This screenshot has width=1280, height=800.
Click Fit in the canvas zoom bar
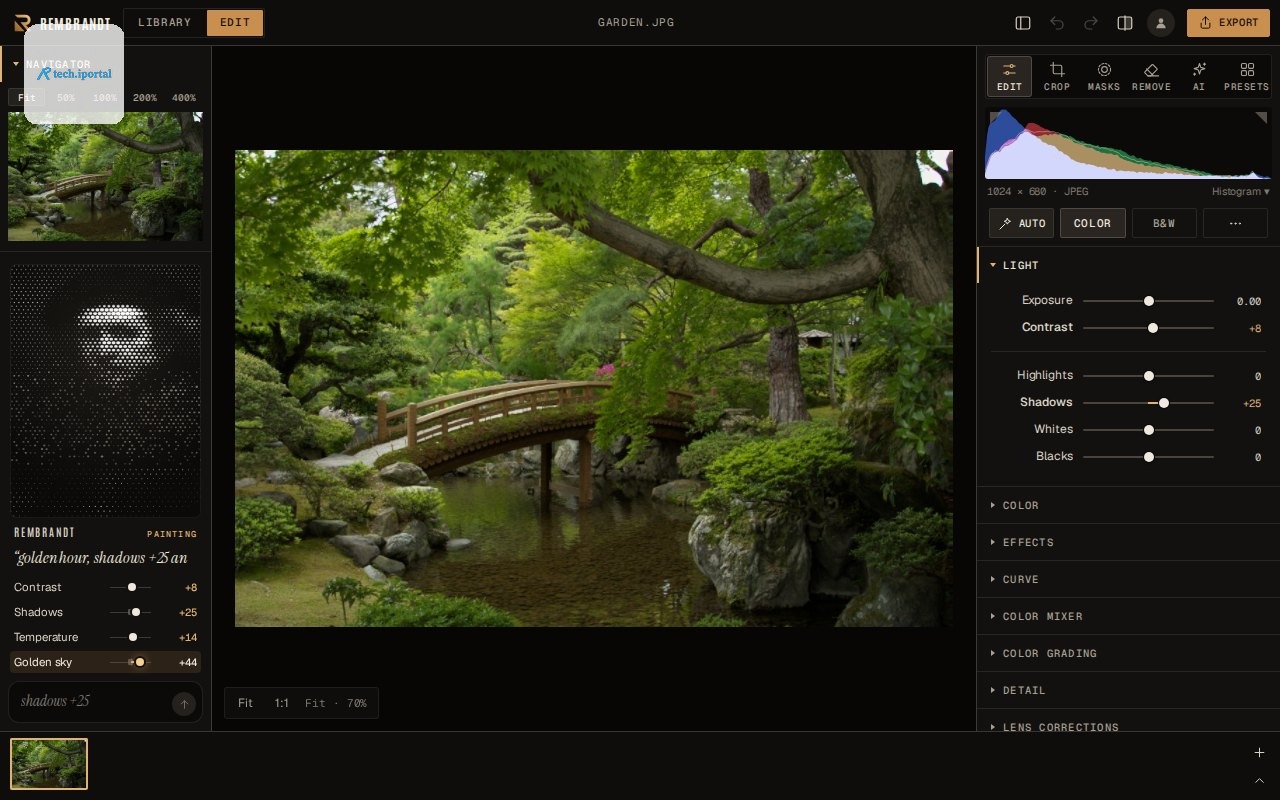click(x=245, y=703)
